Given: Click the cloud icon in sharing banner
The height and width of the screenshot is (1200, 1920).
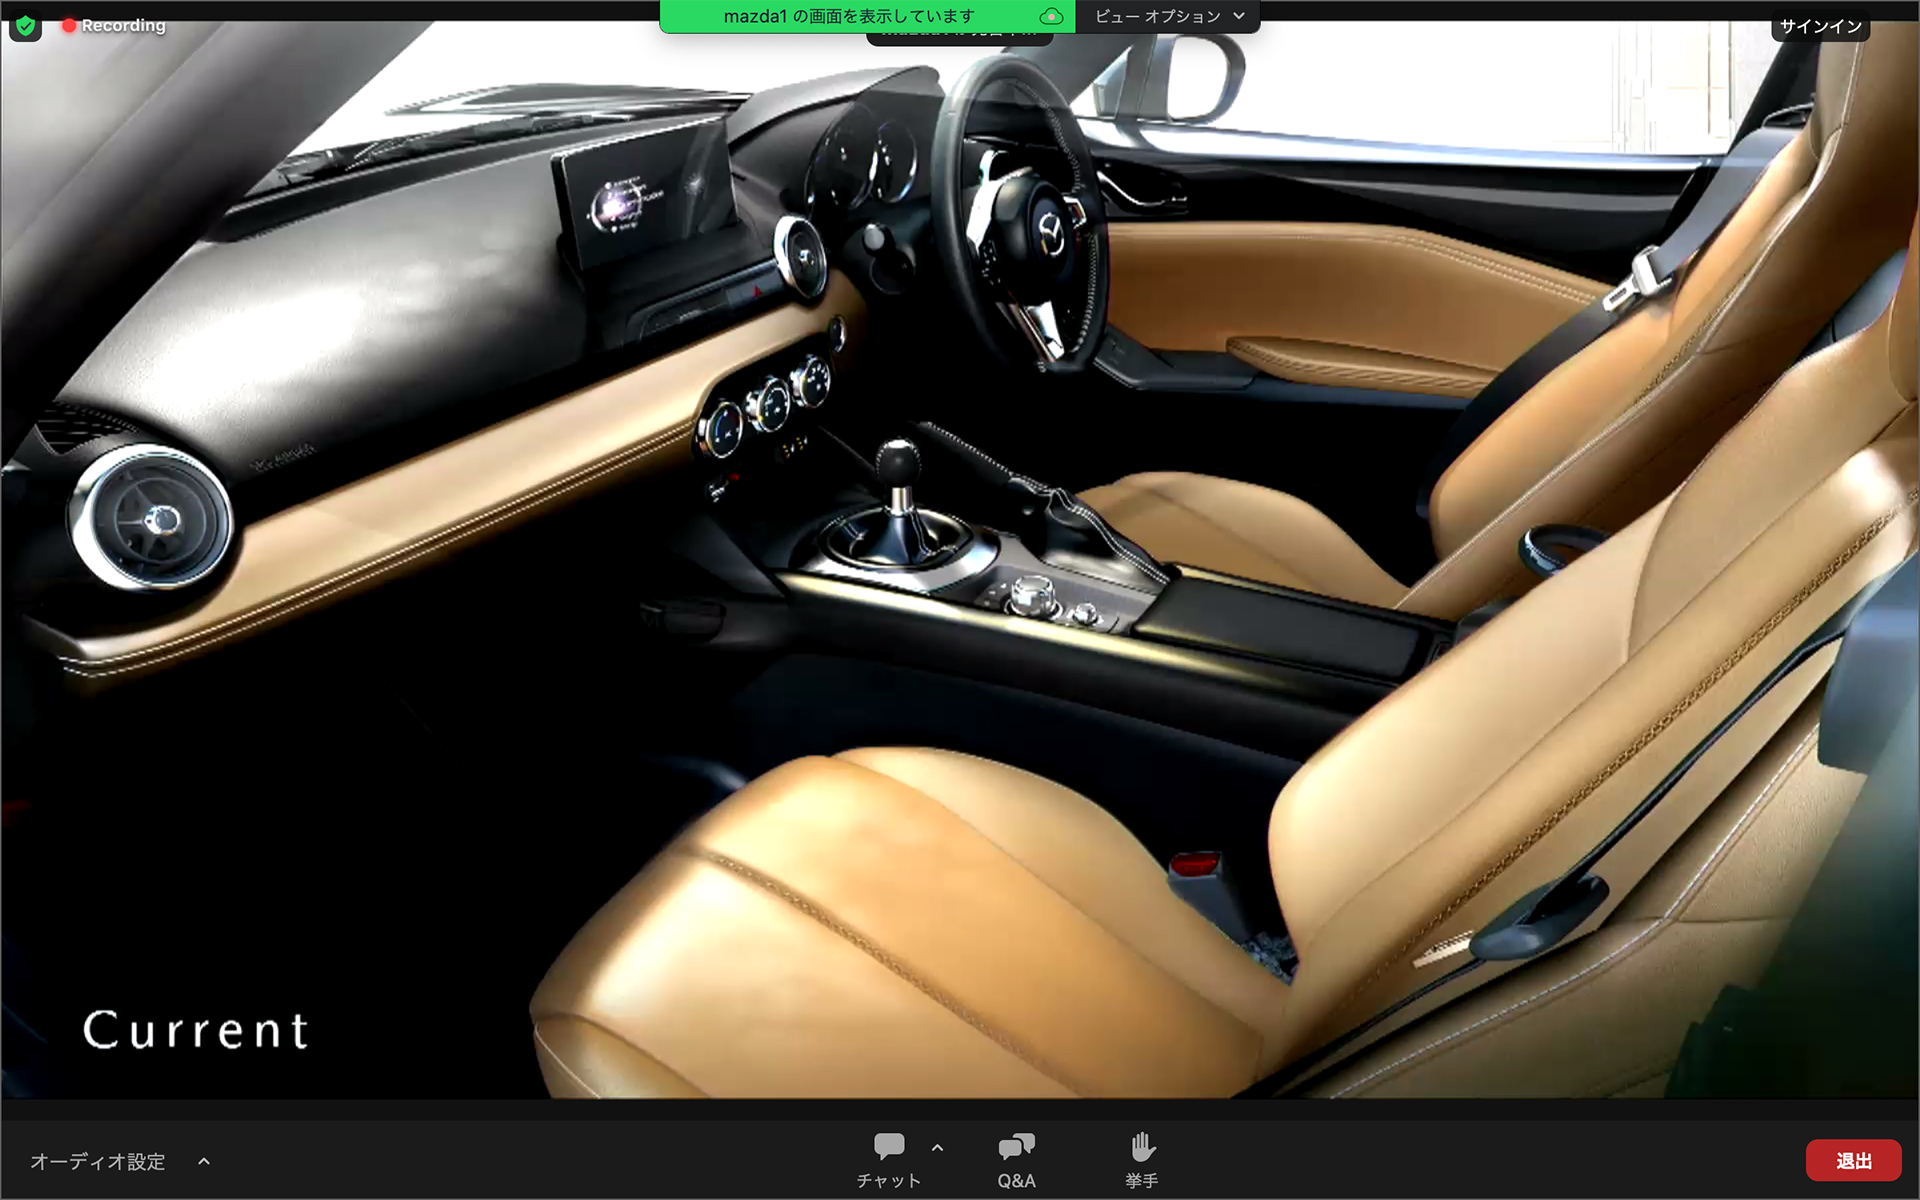Looking at the screenshot, I should tap(1050, 16).
